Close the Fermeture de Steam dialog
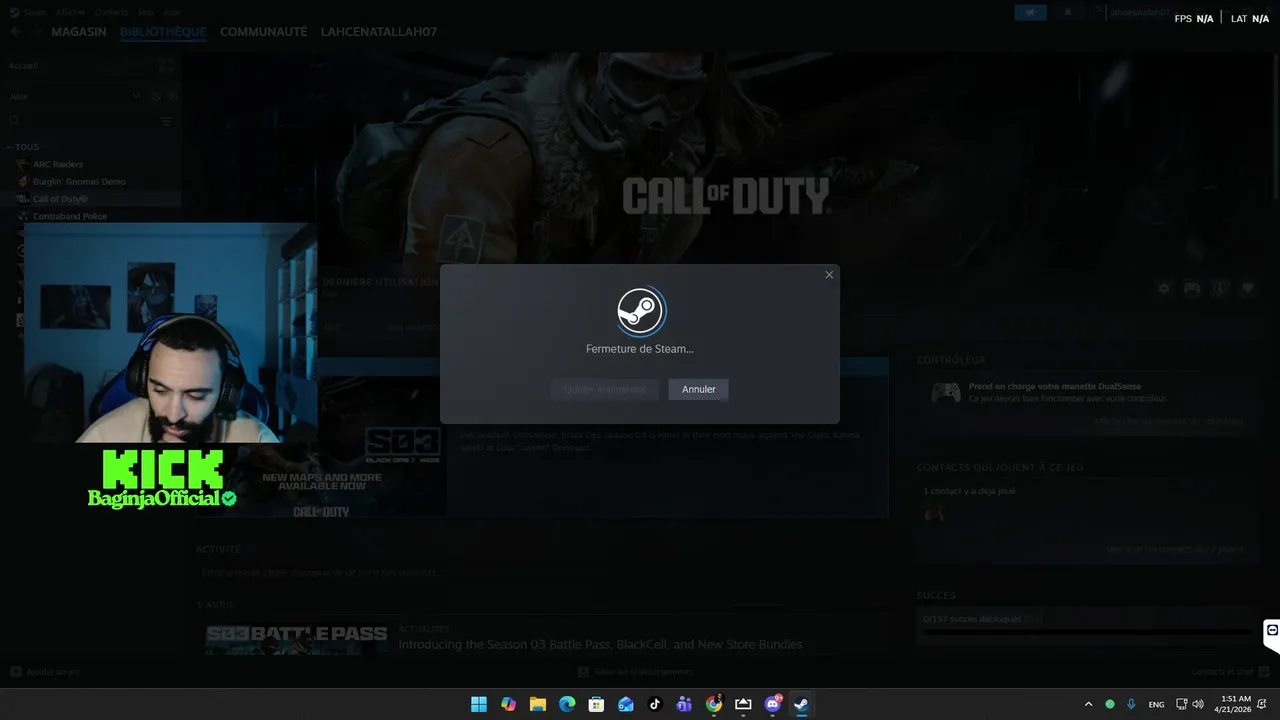This screenshot has width=1280, height=720. click(x=829, y=275)
